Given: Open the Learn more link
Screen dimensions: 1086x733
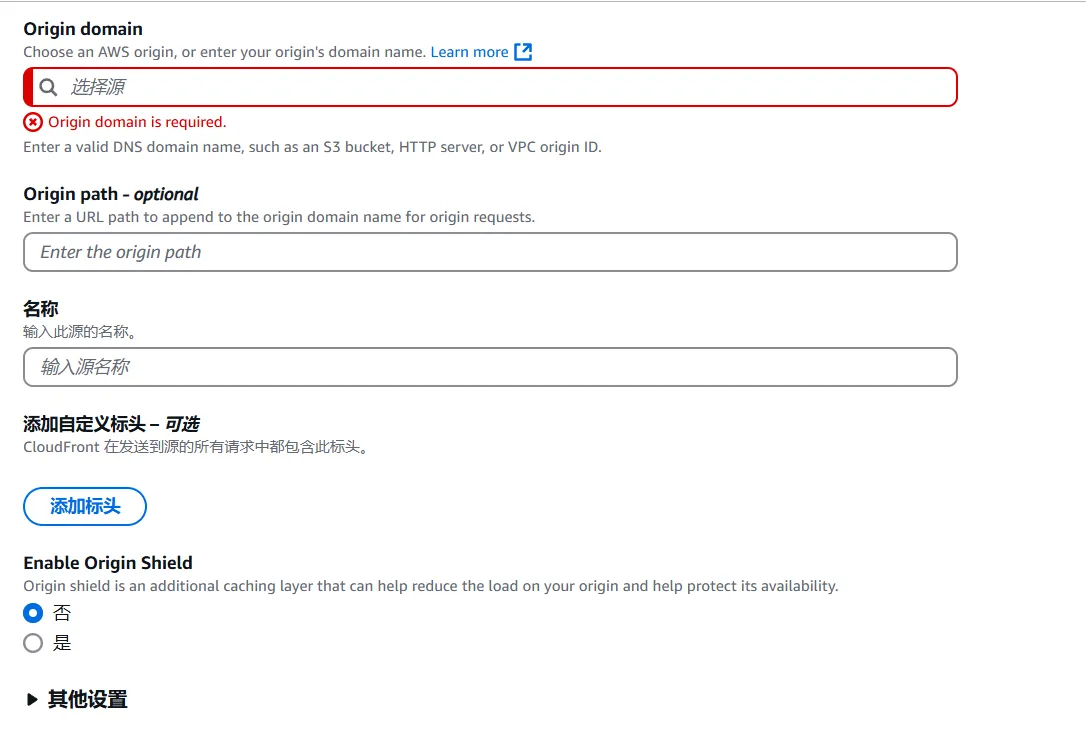Looking at the screenshot, I should point(469,52).
